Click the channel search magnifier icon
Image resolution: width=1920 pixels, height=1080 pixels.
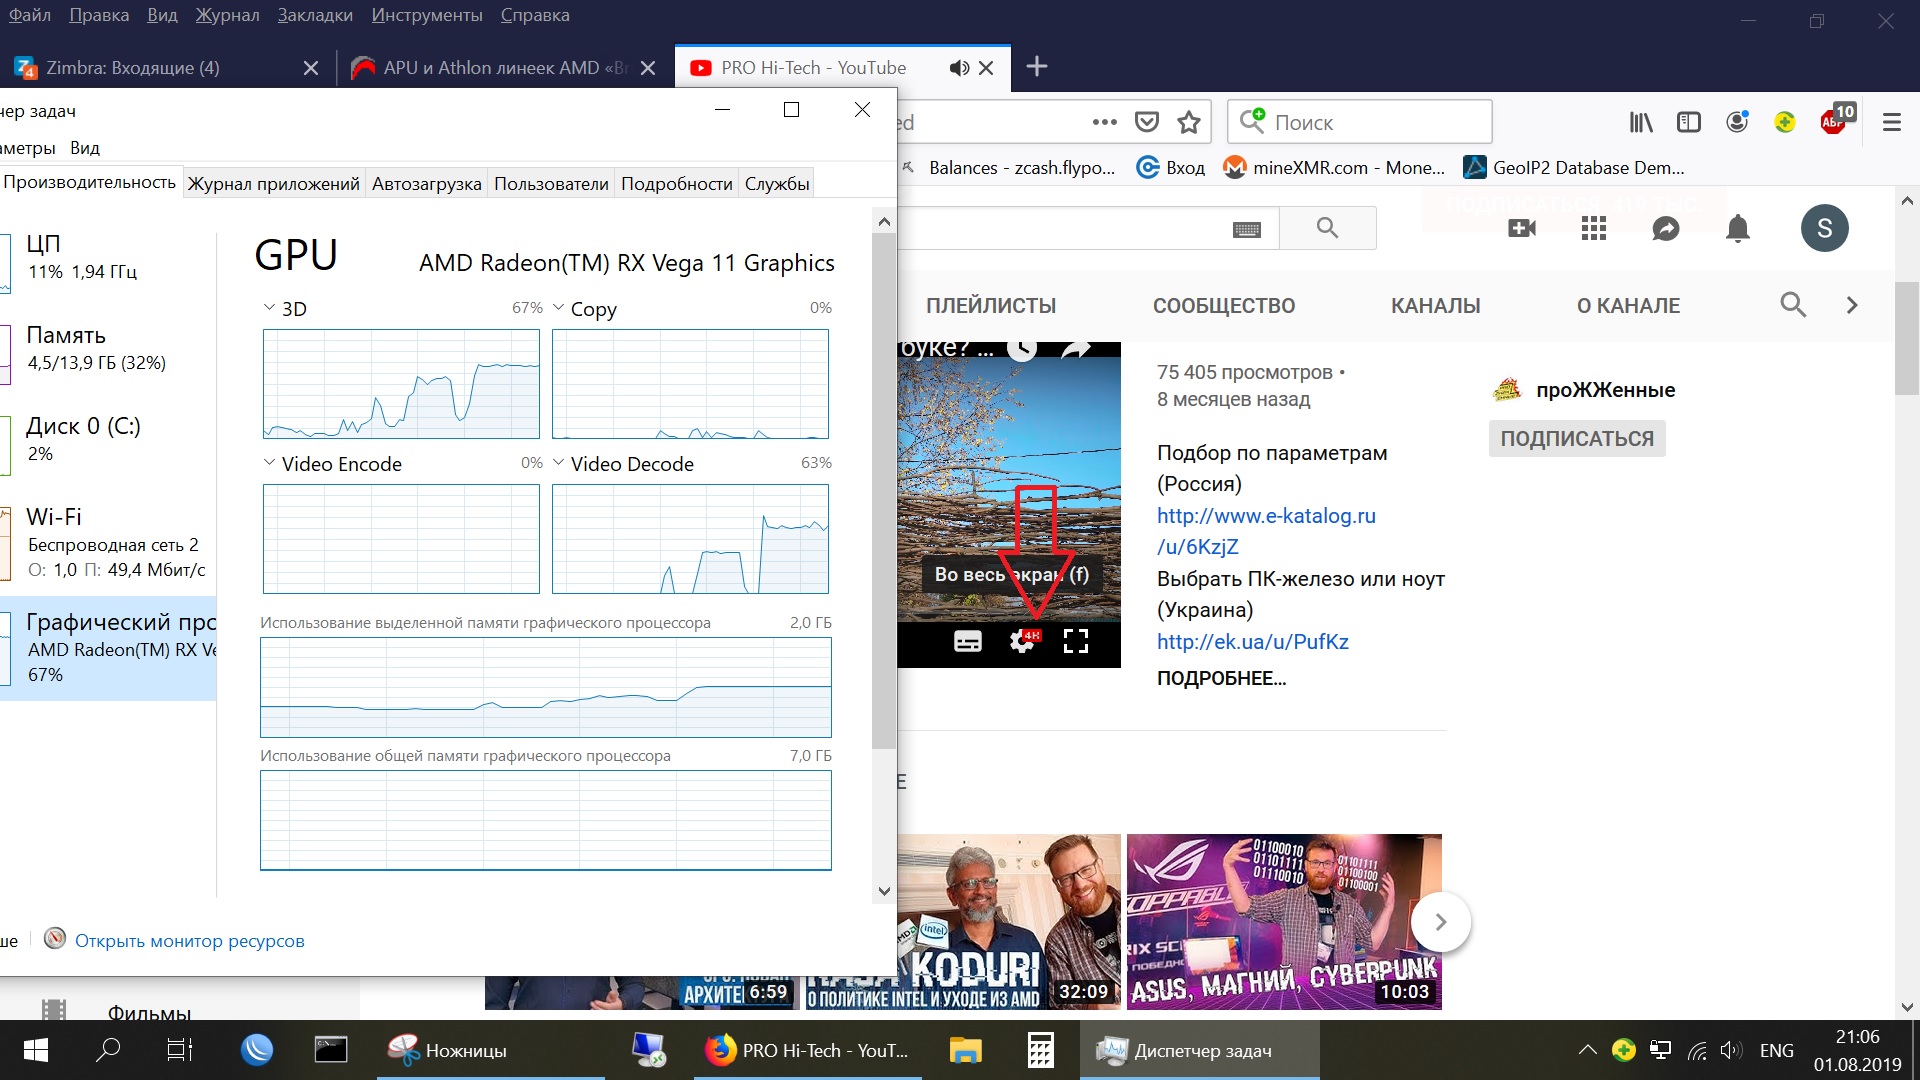[x=1793, y=305]
